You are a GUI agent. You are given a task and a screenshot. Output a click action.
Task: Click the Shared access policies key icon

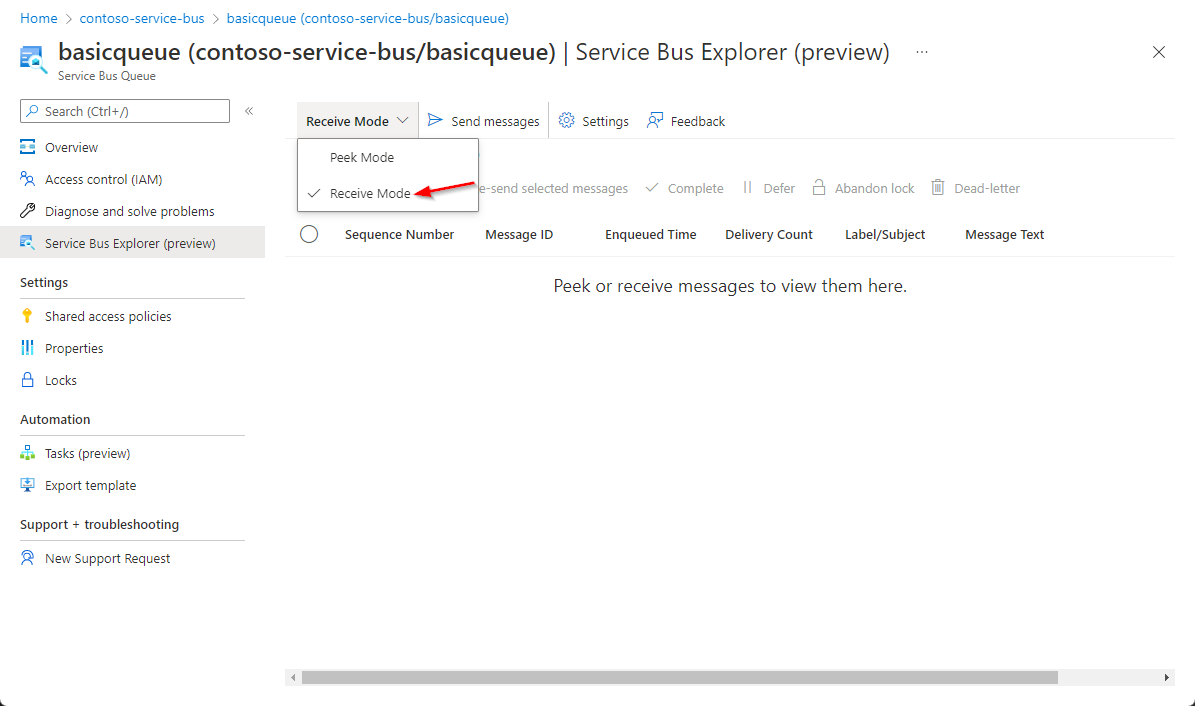[x=27, y=316]
